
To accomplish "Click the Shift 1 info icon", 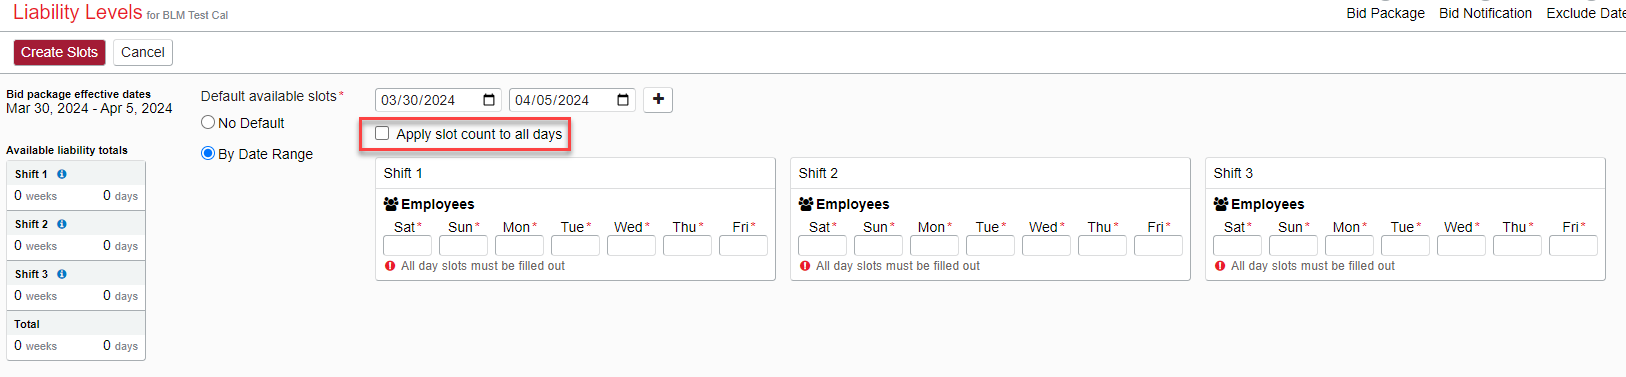I will (62, 174).
